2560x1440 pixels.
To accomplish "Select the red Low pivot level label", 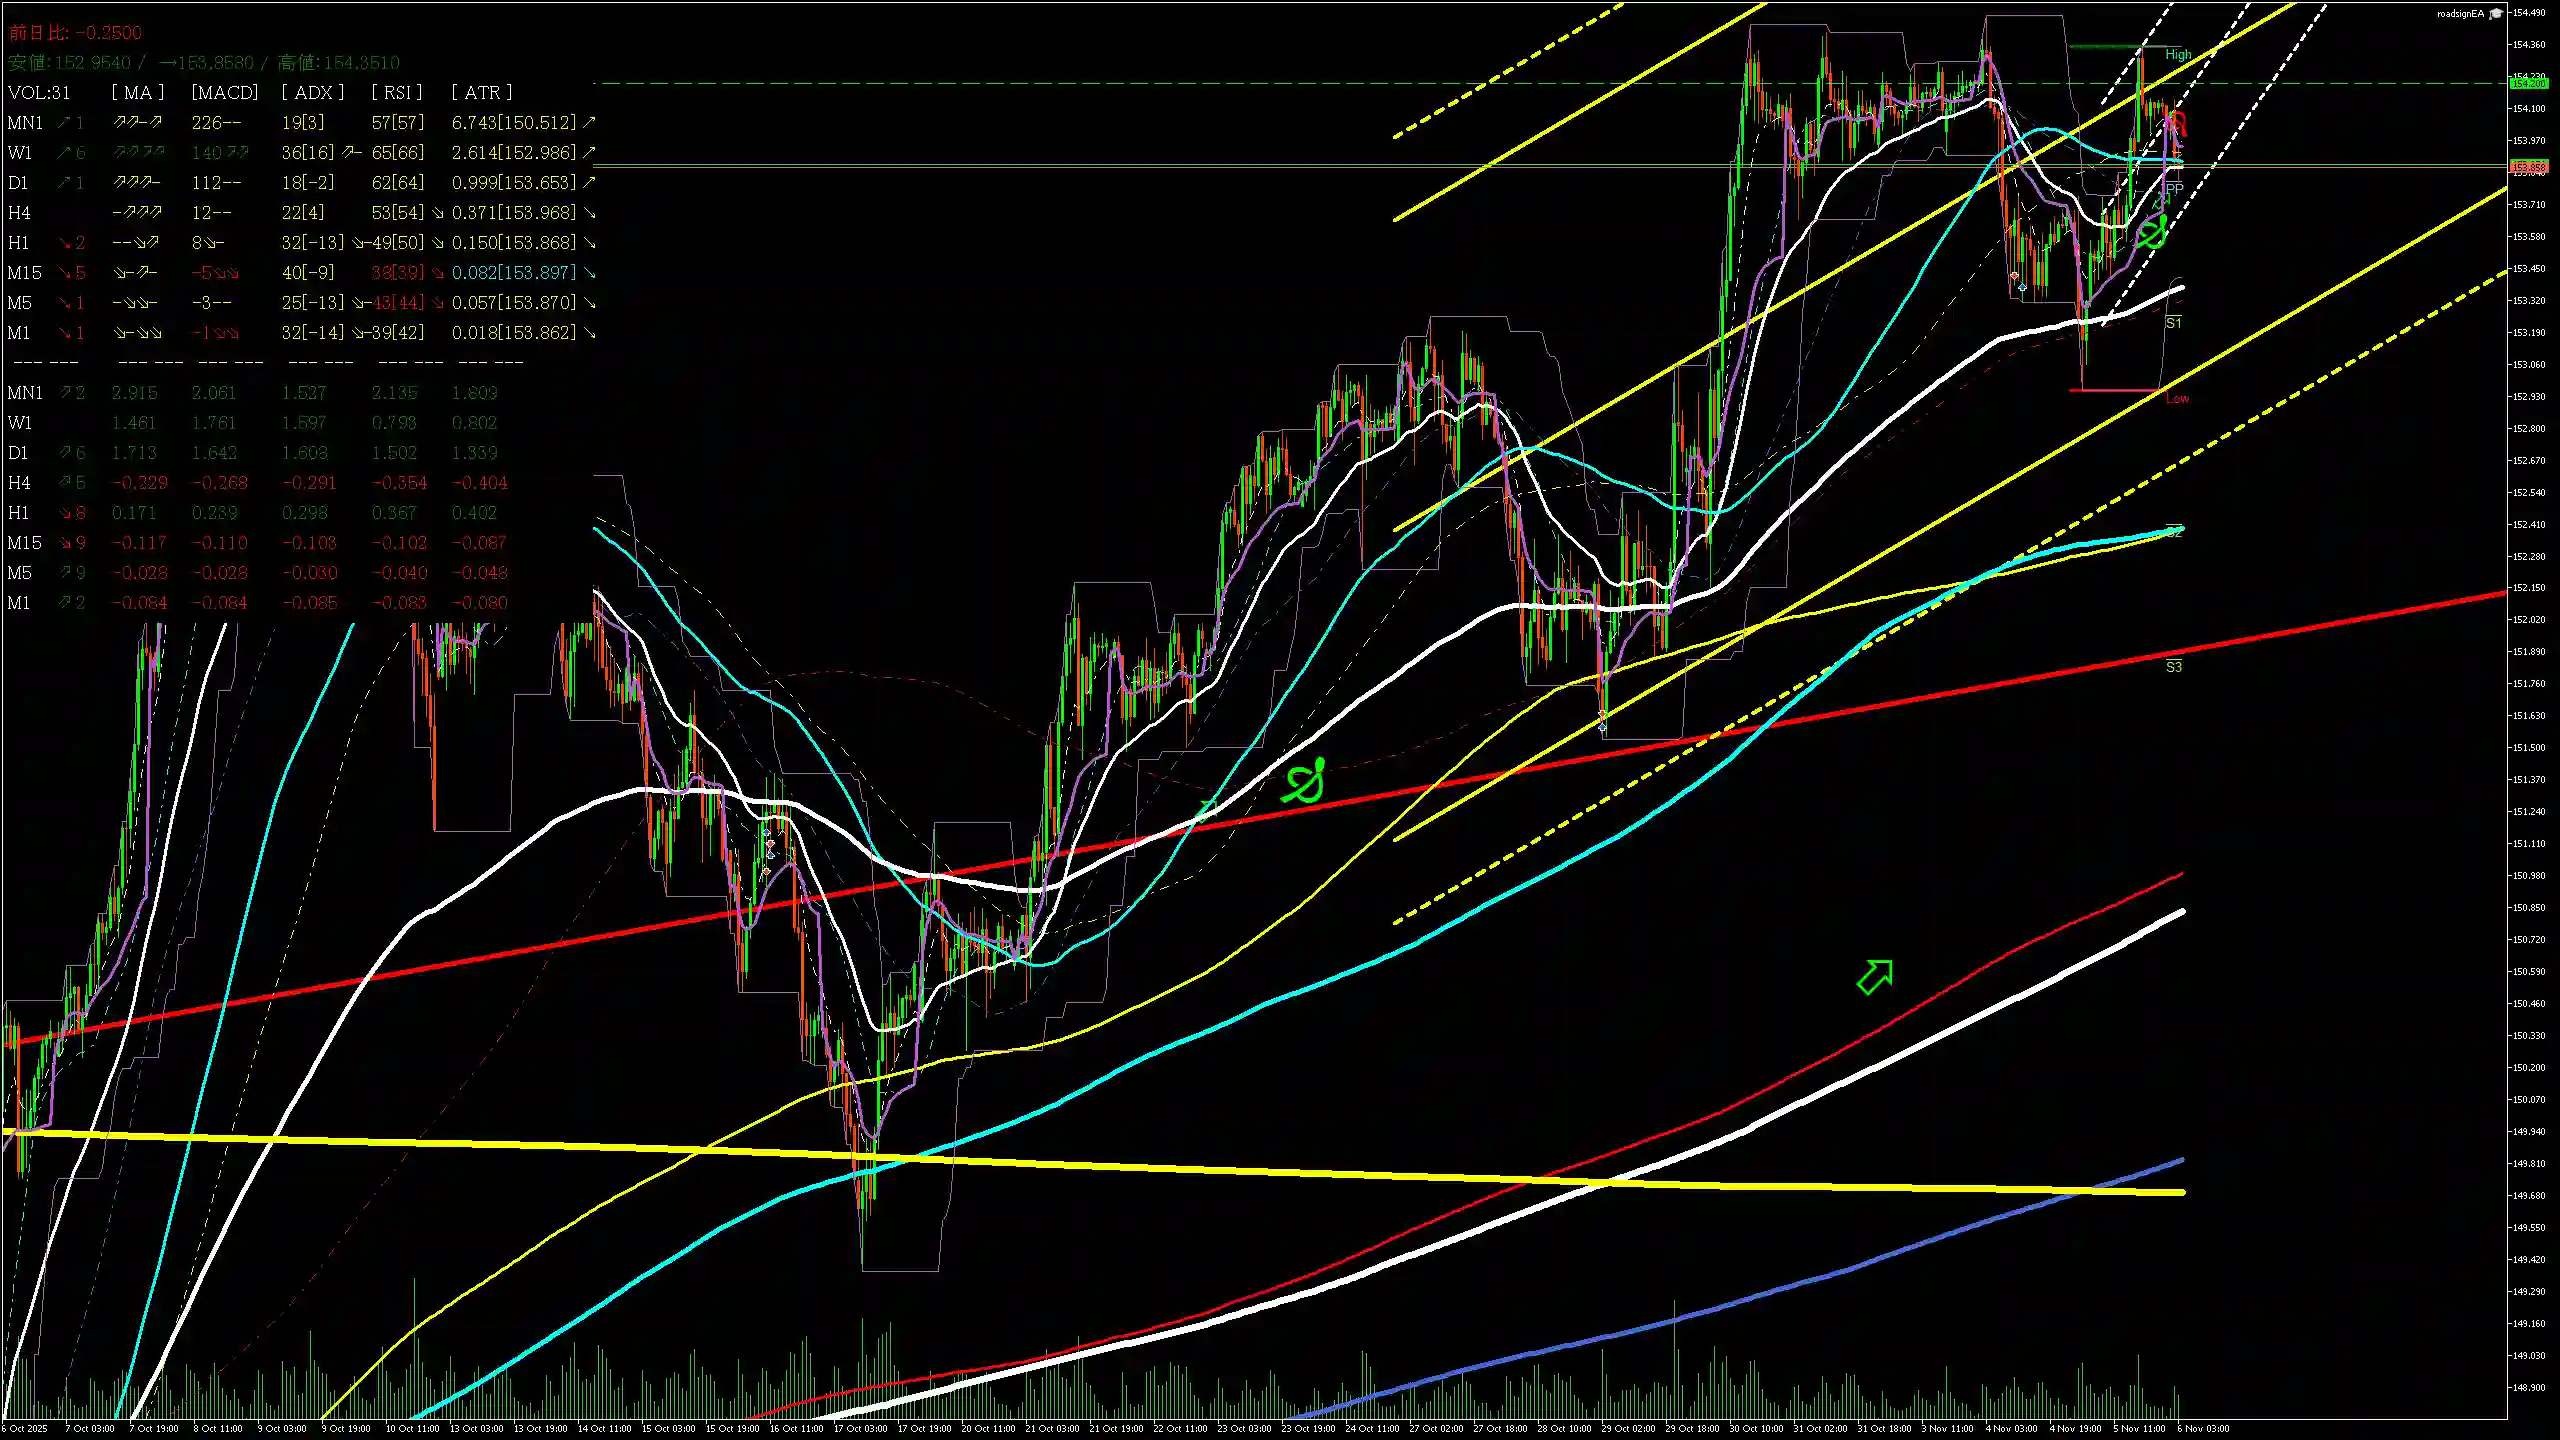I will (2177, 398).
